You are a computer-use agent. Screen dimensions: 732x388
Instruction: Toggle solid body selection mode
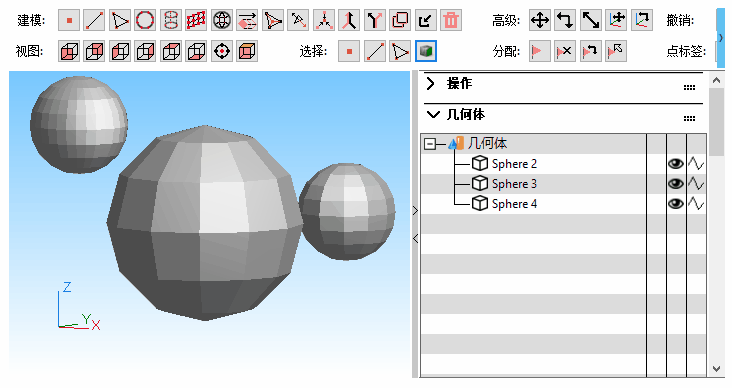pos(426,51)
